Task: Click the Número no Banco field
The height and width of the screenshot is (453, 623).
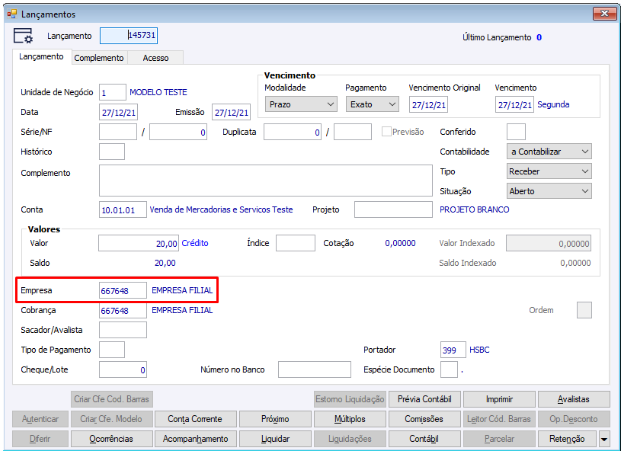Action: click(x=314, y=370)
